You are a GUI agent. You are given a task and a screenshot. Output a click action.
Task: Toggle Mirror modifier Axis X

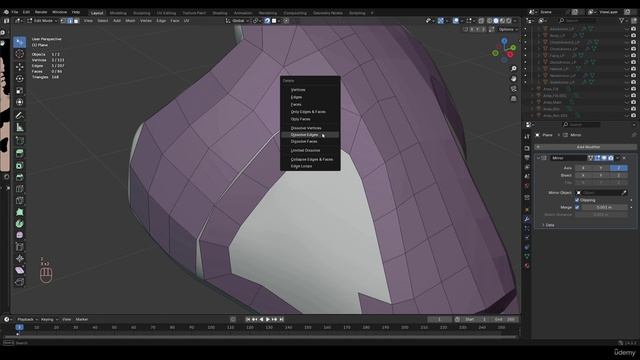pos(583,168)
